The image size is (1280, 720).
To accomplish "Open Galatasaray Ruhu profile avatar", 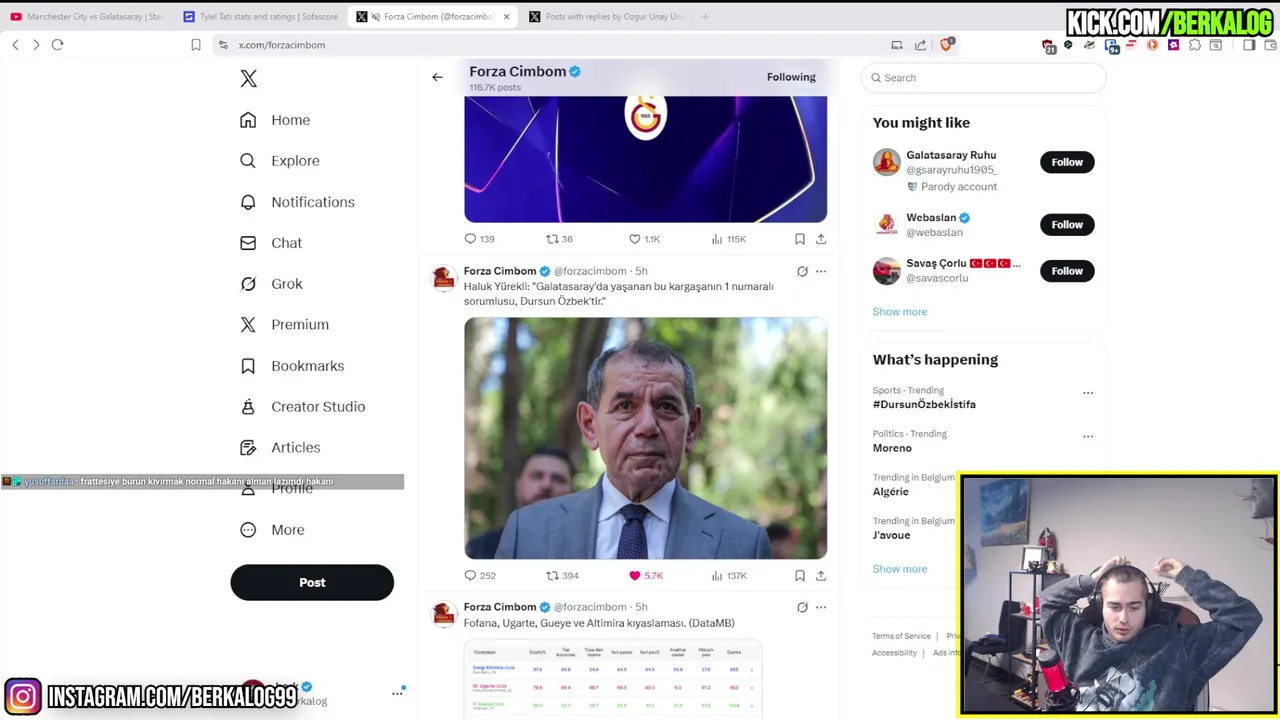I will pos(887,162).
